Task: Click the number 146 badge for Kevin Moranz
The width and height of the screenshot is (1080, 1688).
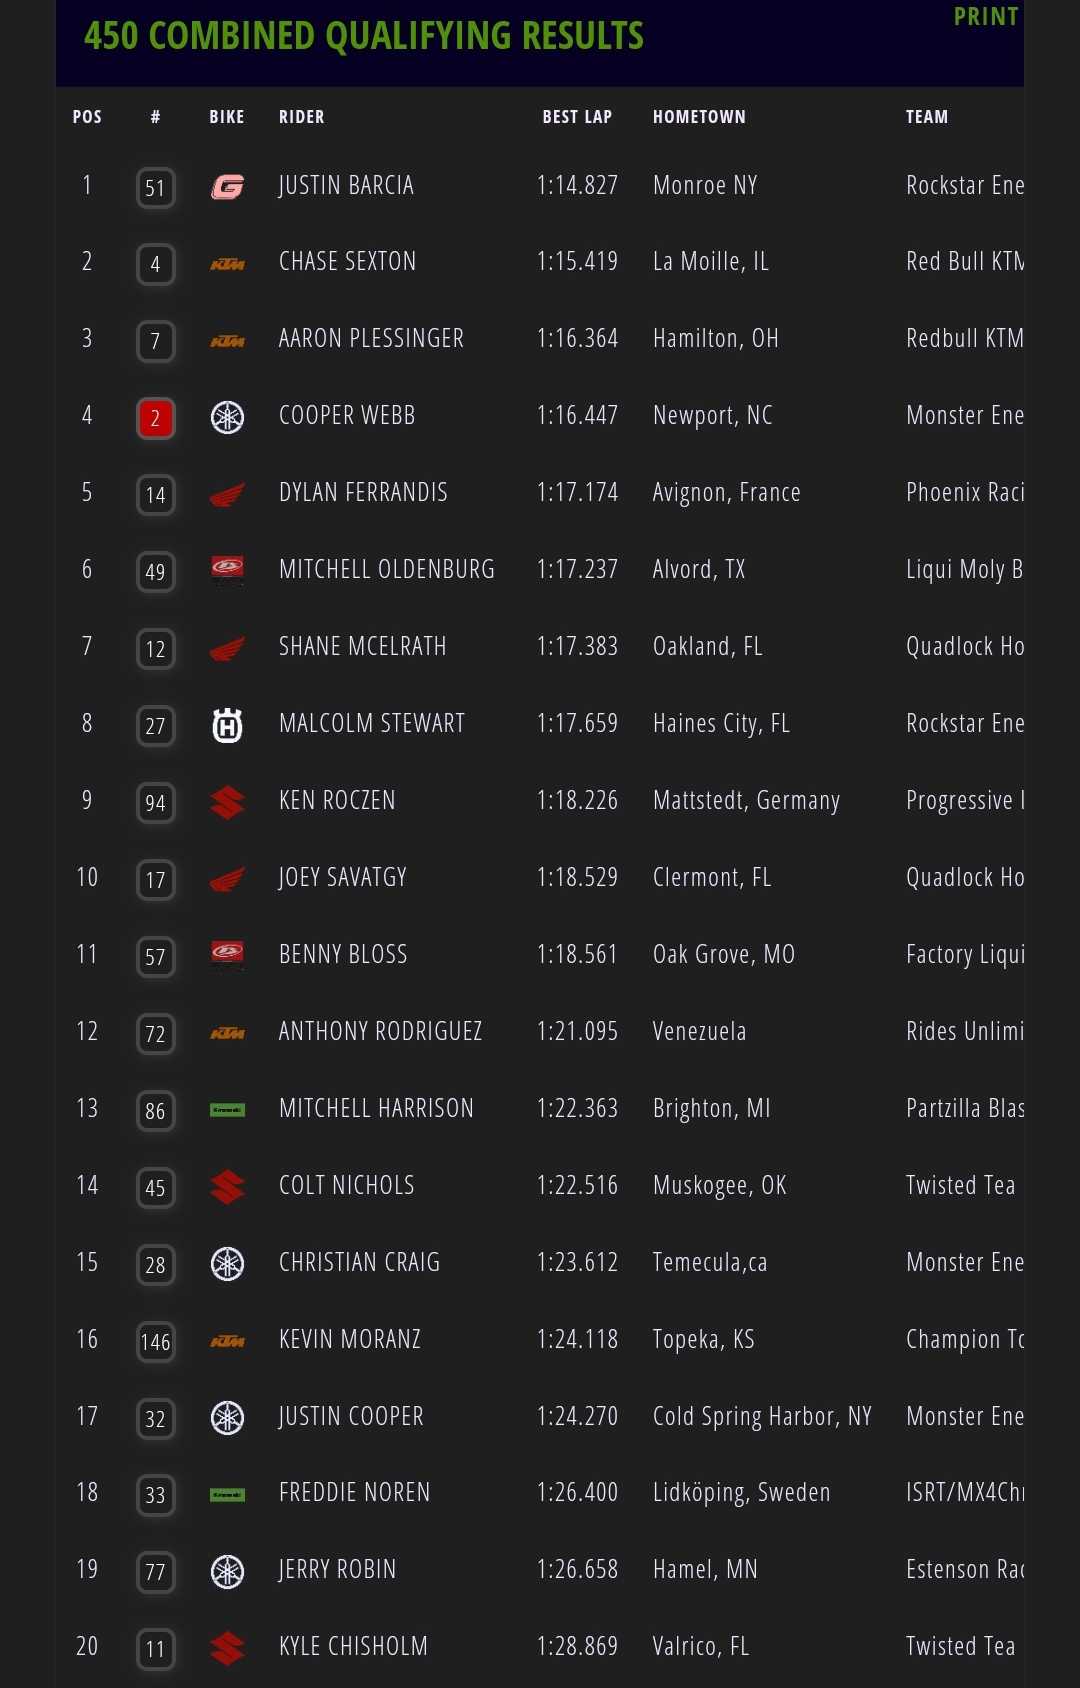Action: pyautogui.click(x=155, y=1342)
